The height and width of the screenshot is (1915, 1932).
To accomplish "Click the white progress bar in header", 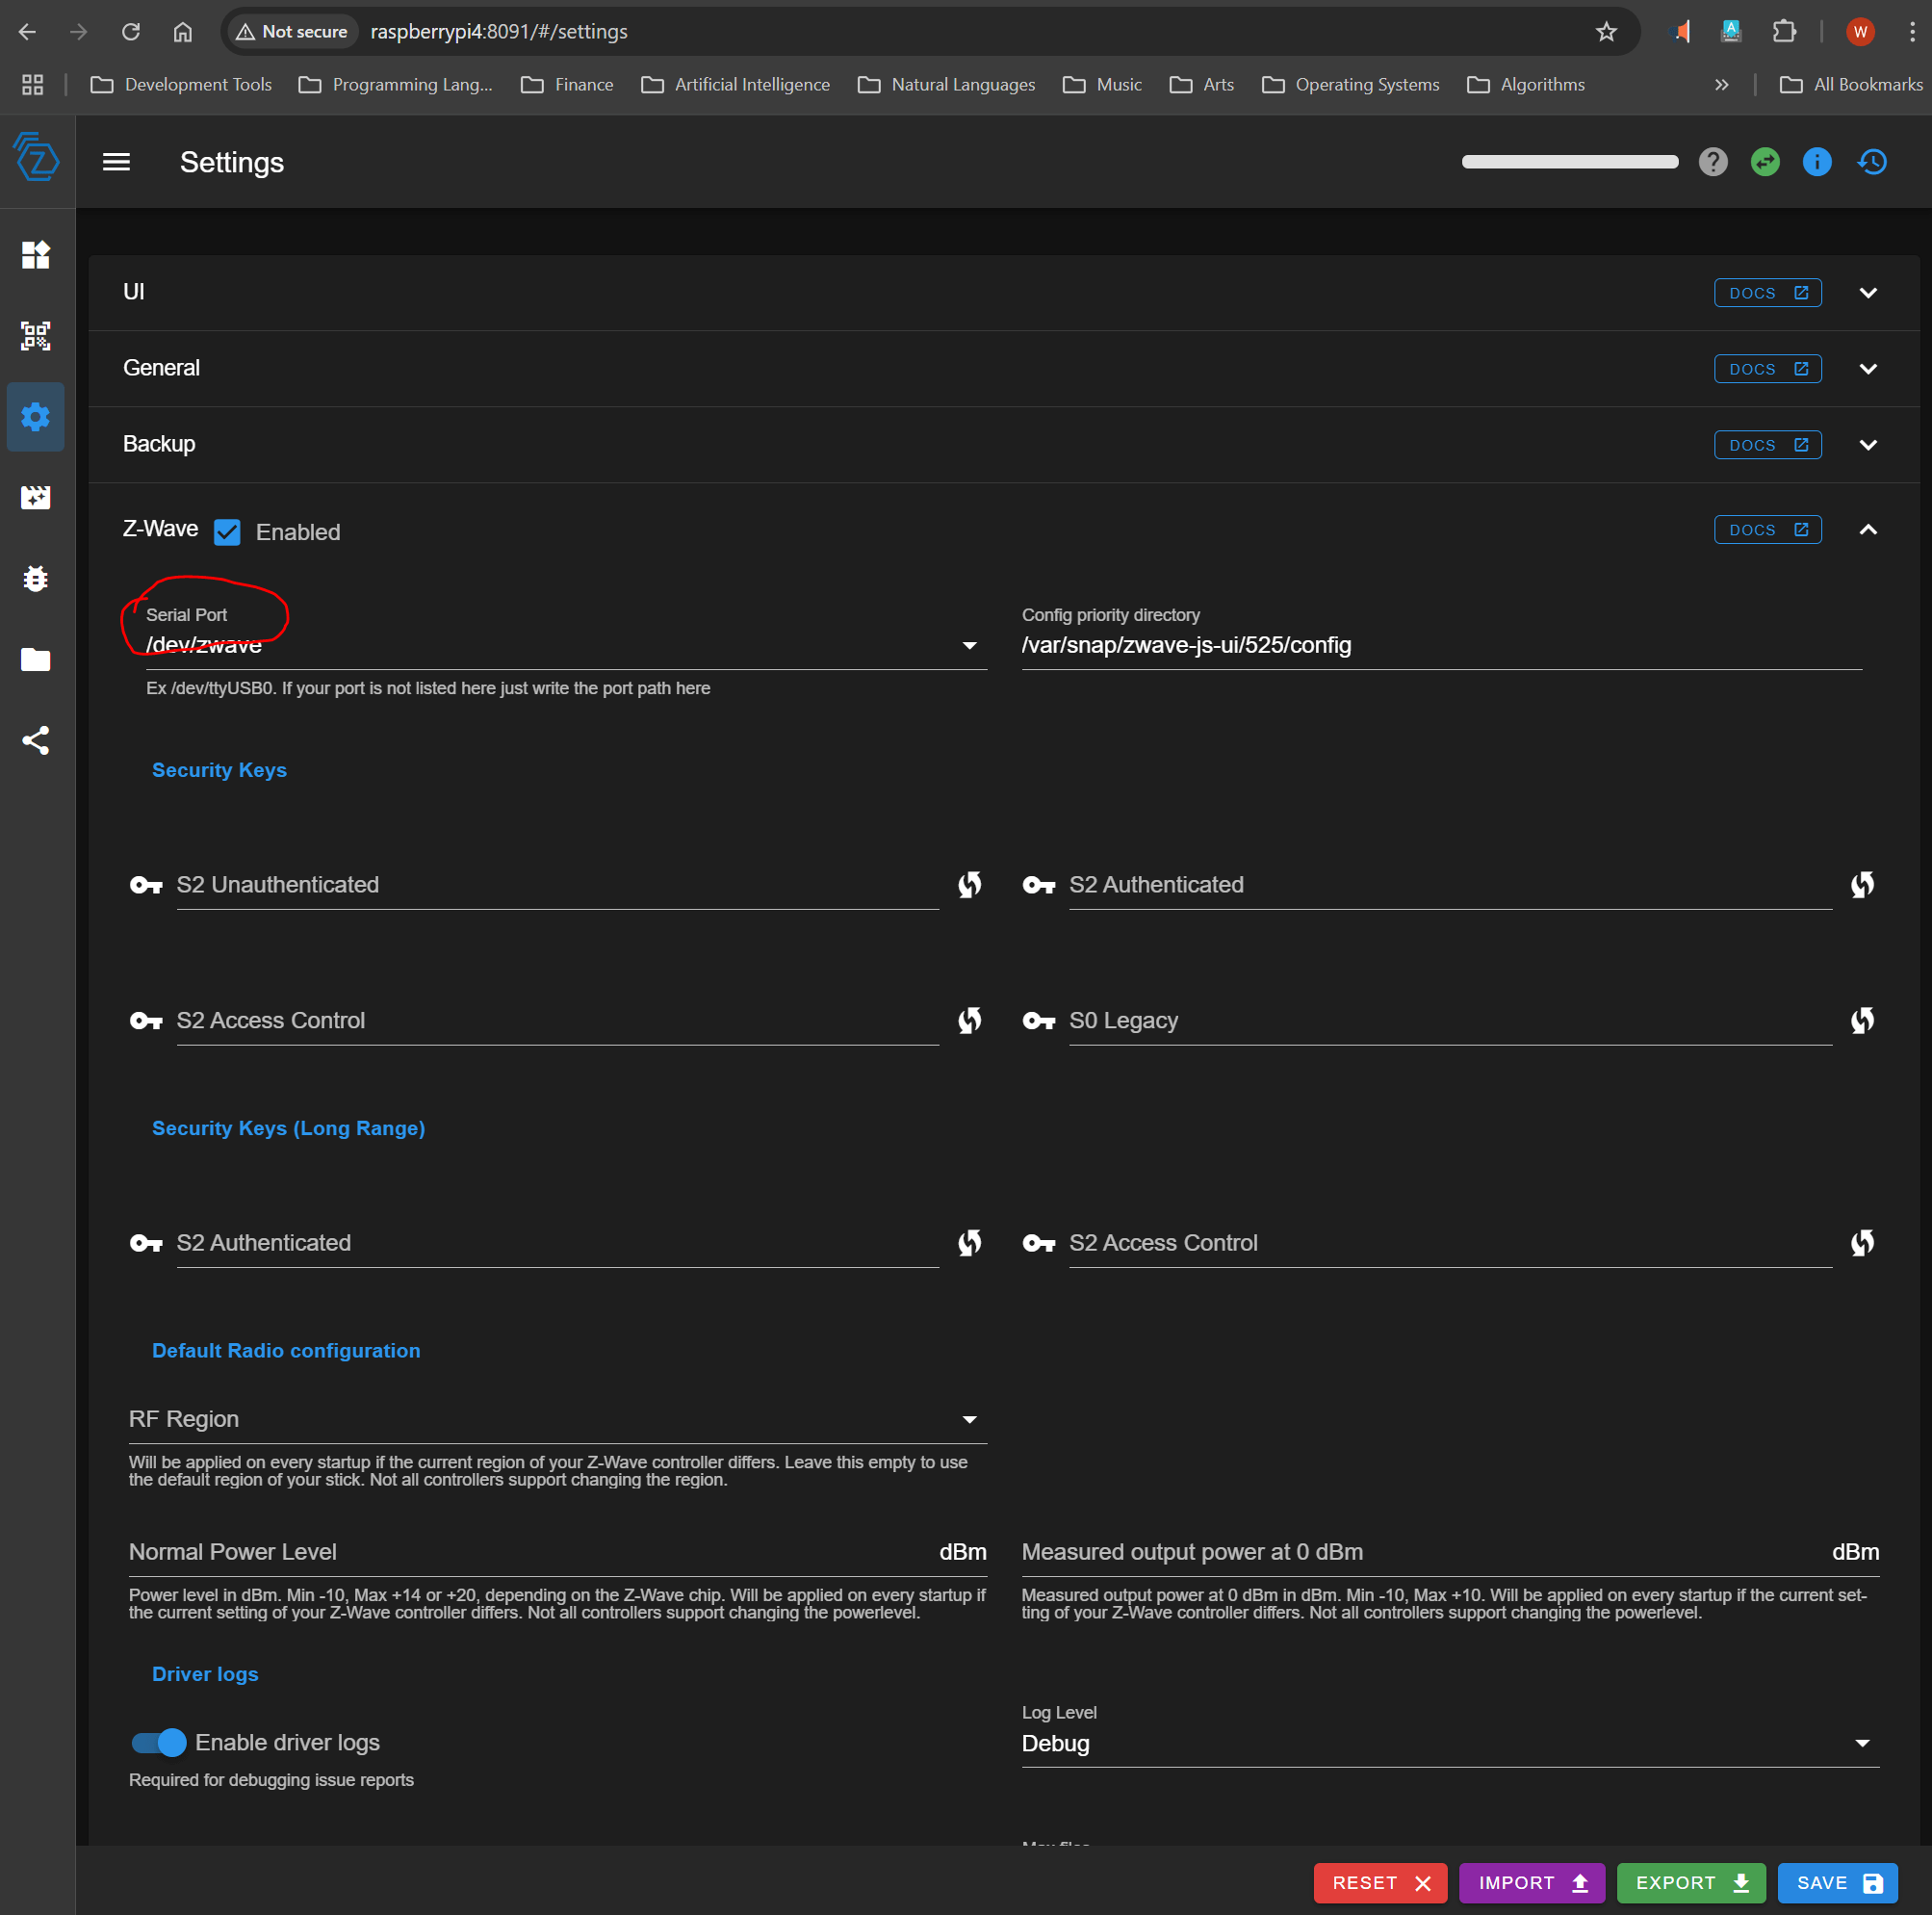I will pos(1570,162).
